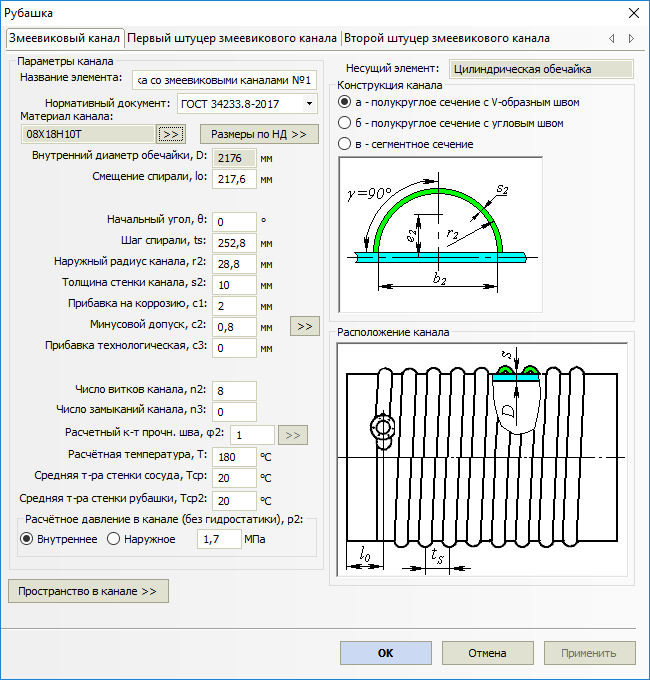Cancel with the Отмена button
Screen dimensions: 650x680
tap(487, 653)
